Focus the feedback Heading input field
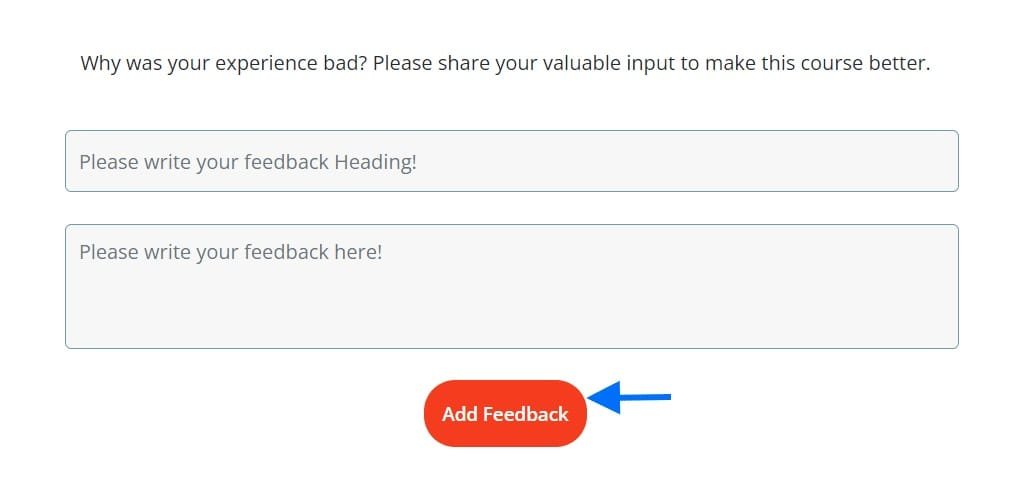Viewport: 1023px width, 484px height. (x=512, y=161)
